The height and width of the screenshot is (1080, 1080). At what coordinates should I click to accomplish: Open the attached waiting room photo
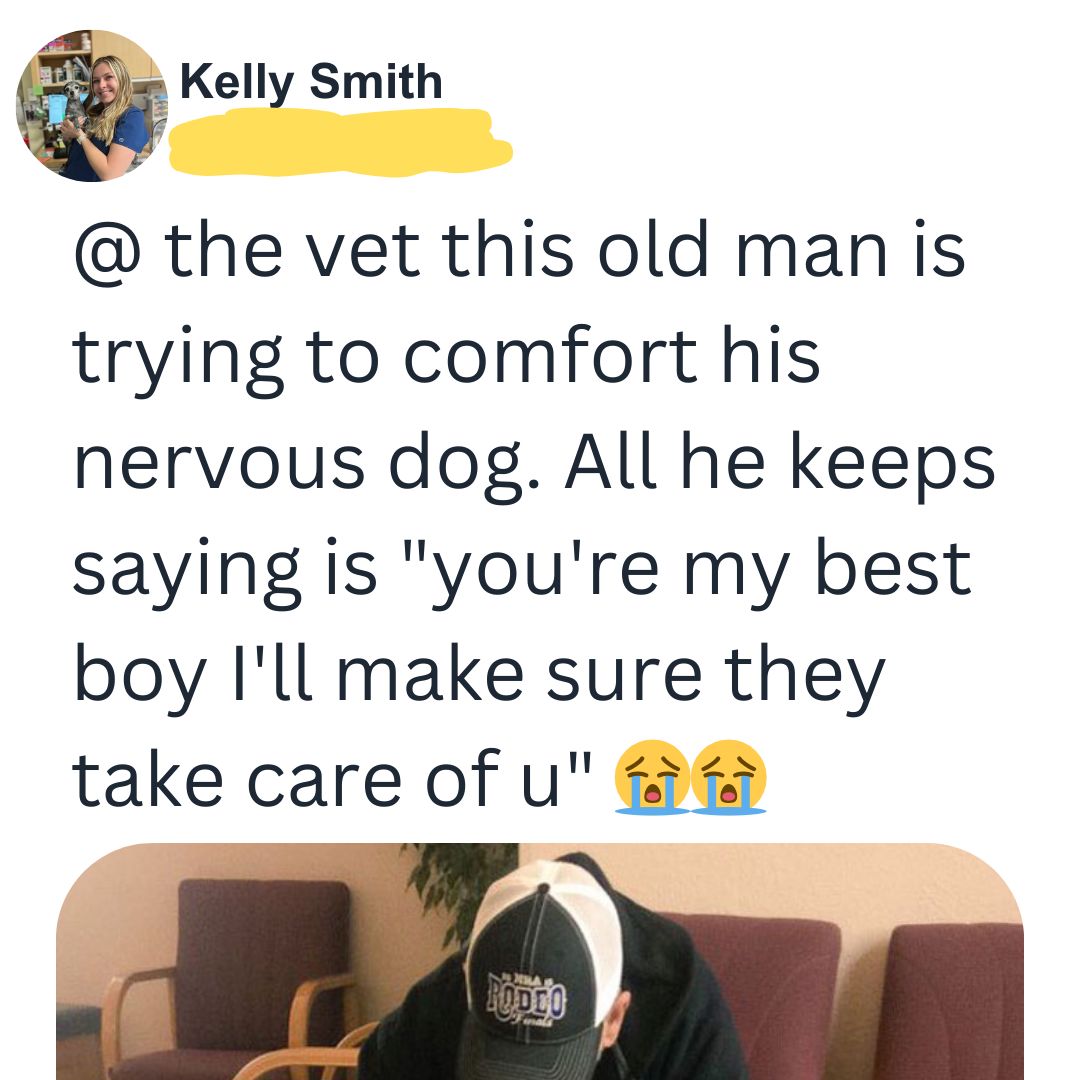click(x=539, y=962)
